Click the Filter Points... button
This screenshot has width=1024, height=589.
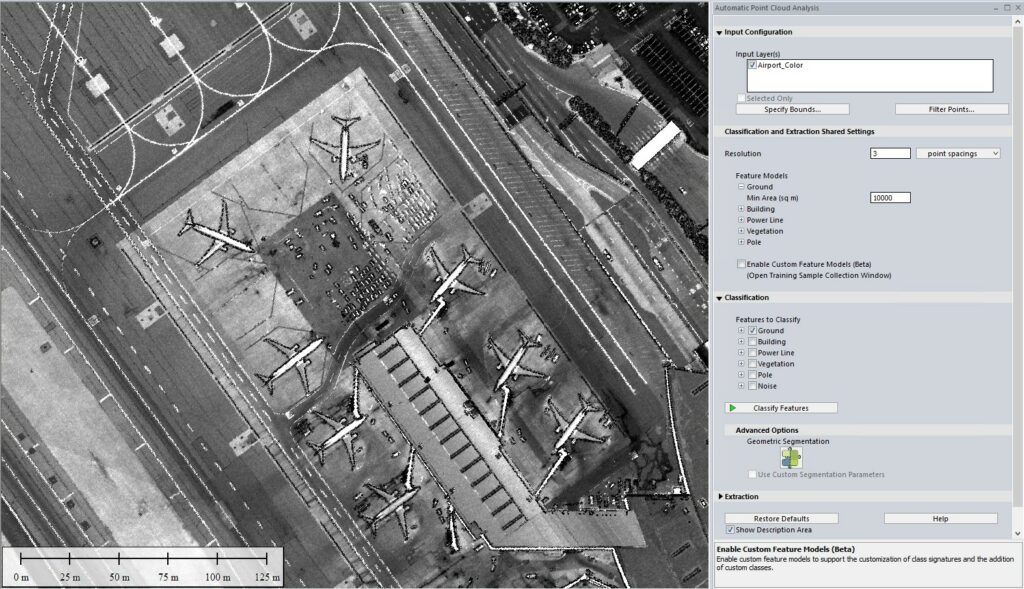coord(952,110)
